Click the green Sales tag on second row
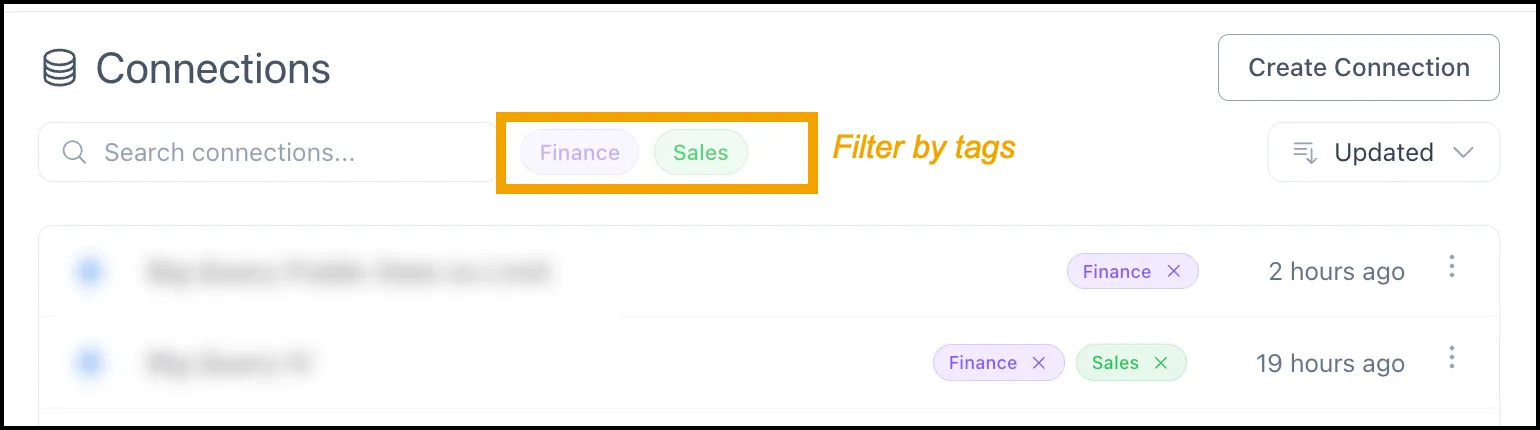Screen dimensions: 1540x430 (x=1115, y=362)
